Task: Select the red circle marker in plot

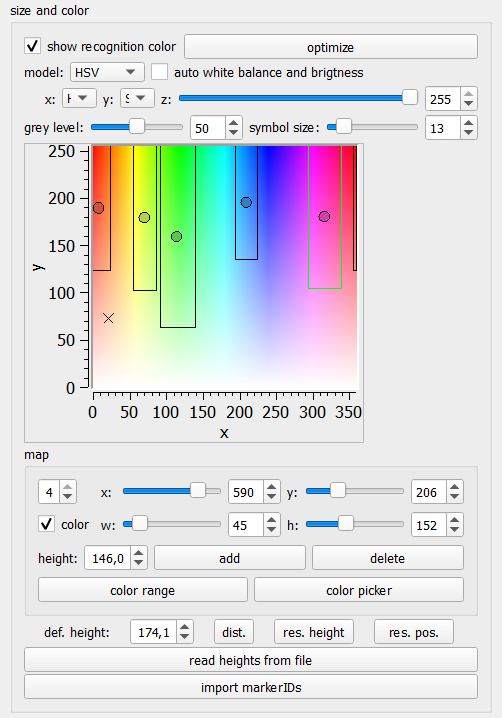Action: tap(98, 208)
